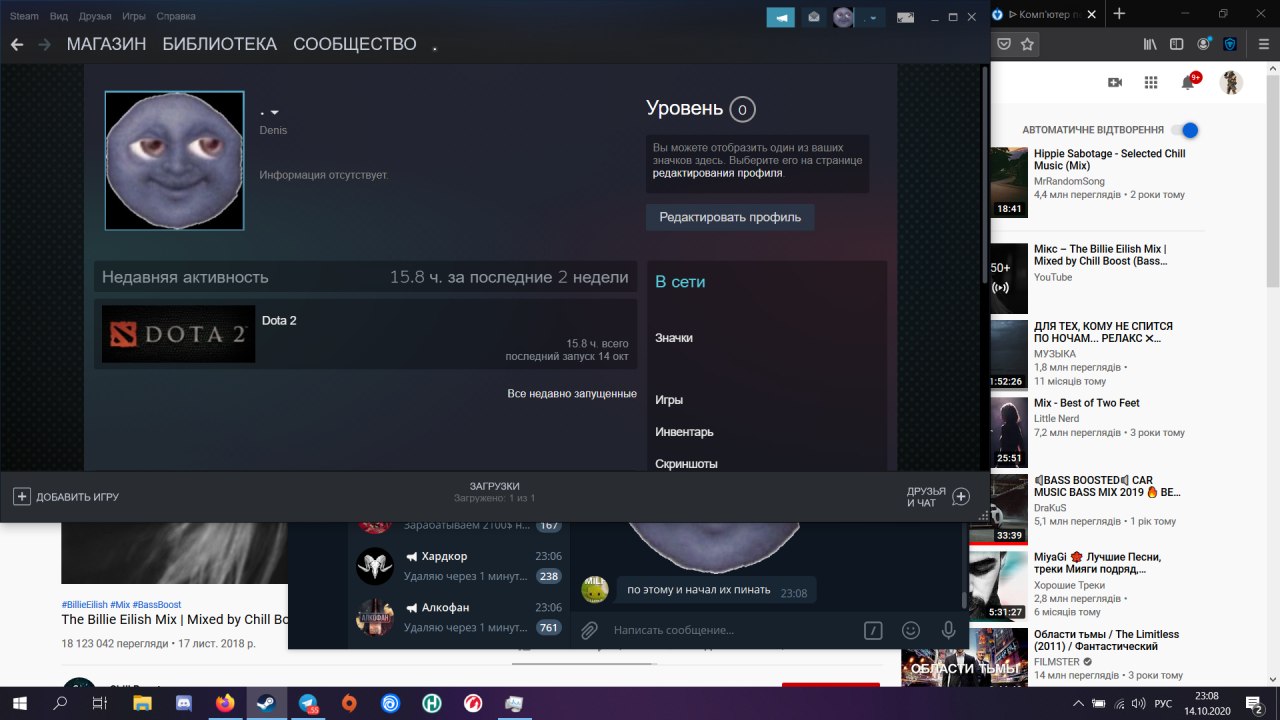Click the #BillieEilish hashtag link
1280x720 pixels.
click(x=83, y=605)
